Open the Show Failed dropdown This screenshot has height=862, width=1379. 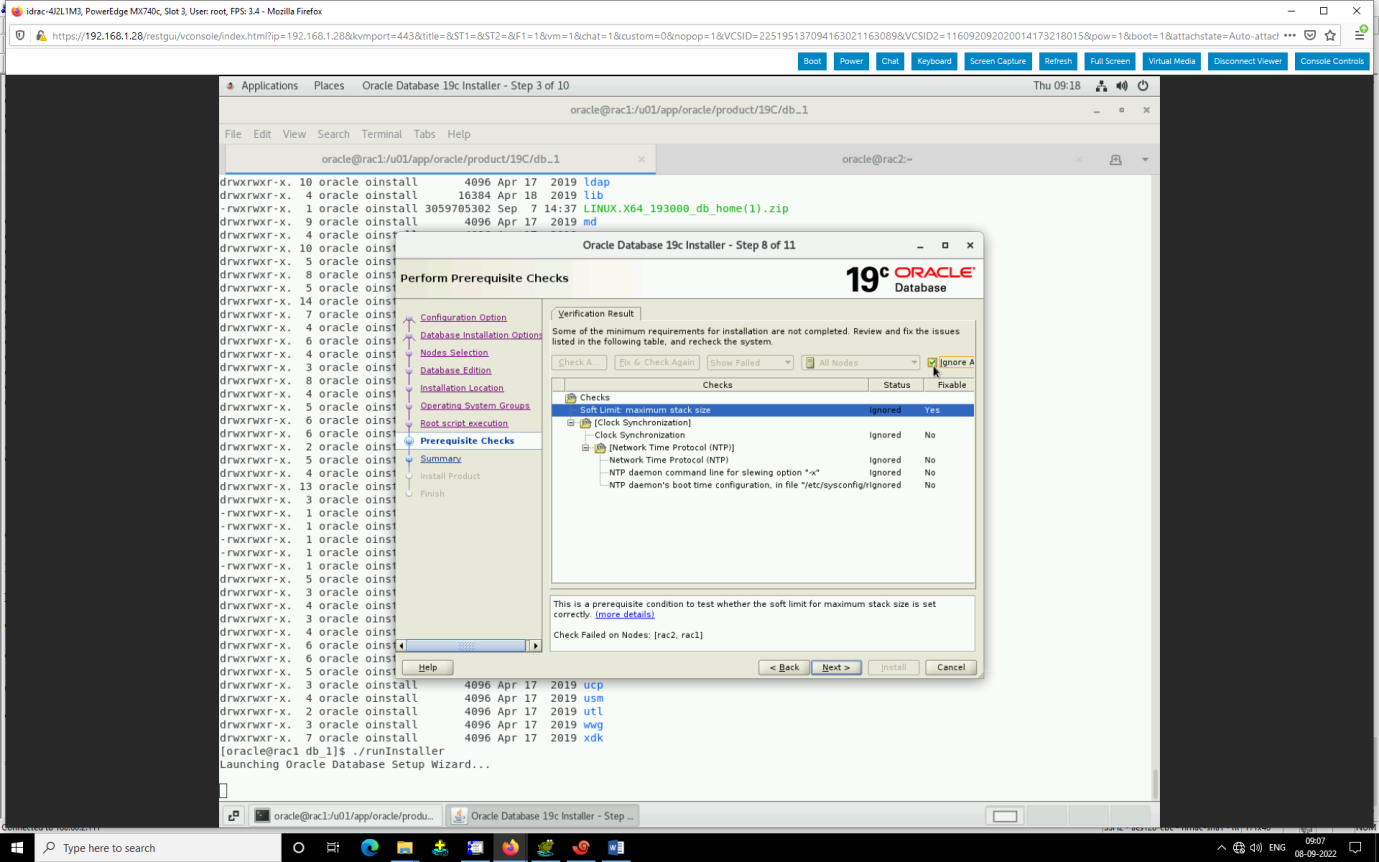coord(750,363)
